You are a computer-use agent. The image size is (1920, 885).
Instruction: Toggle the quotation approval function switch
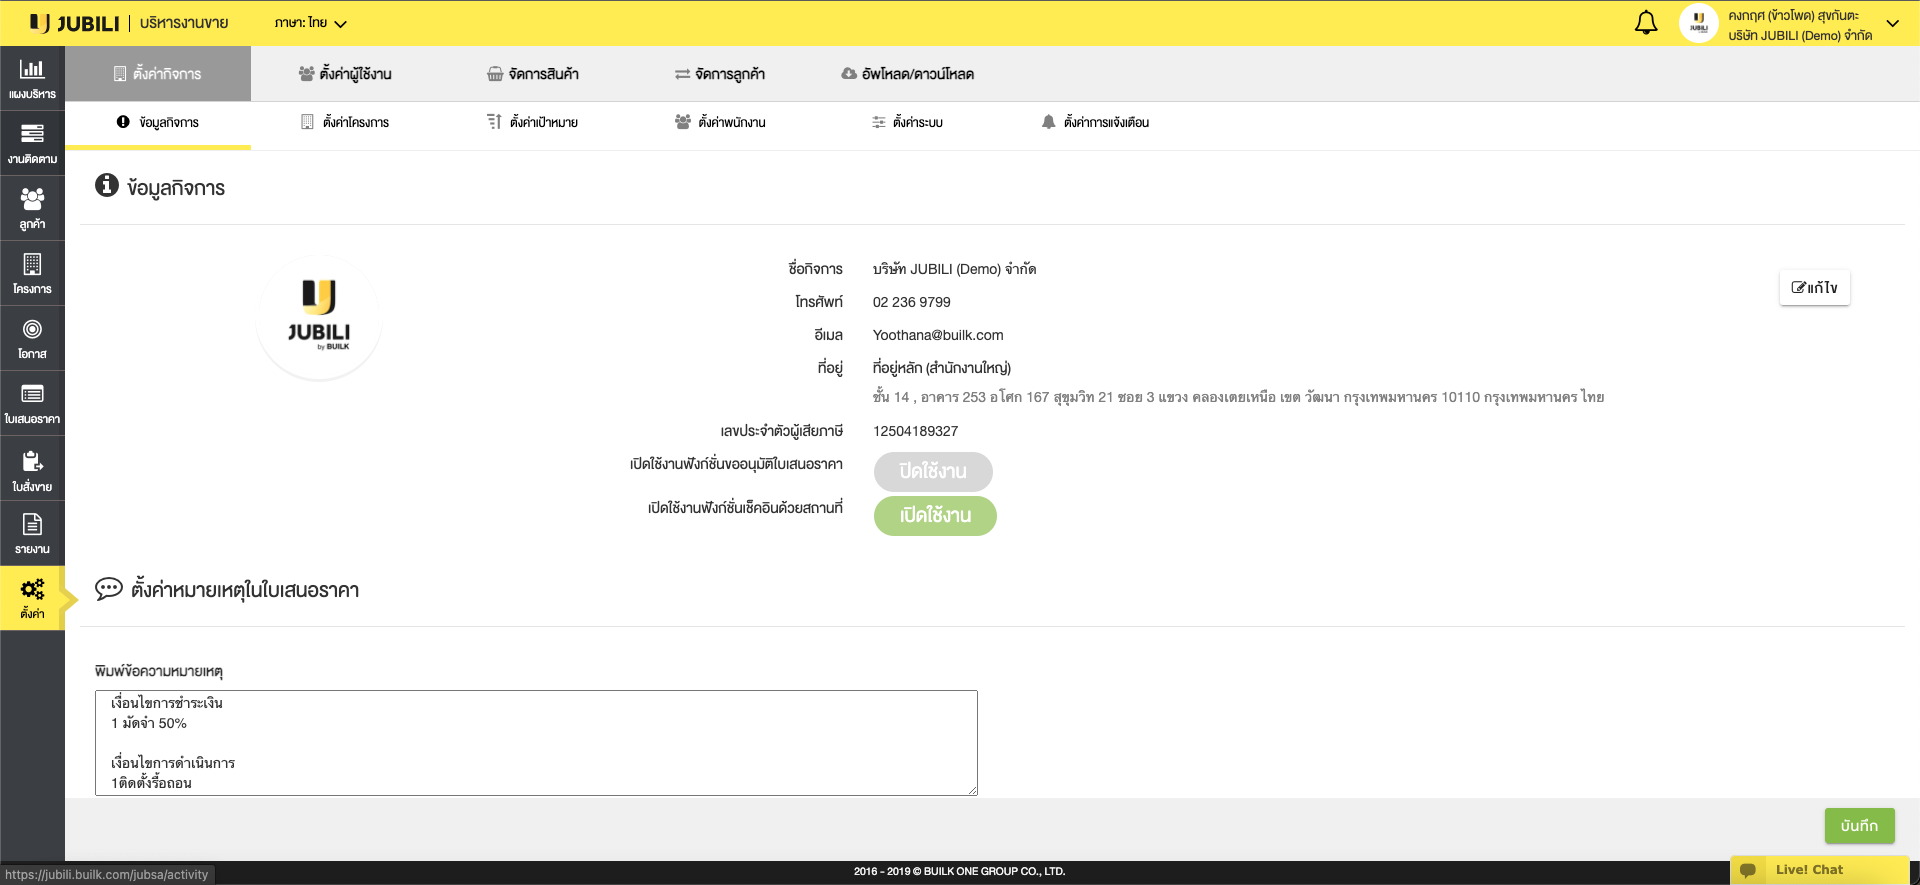click(x=932, y=471)
